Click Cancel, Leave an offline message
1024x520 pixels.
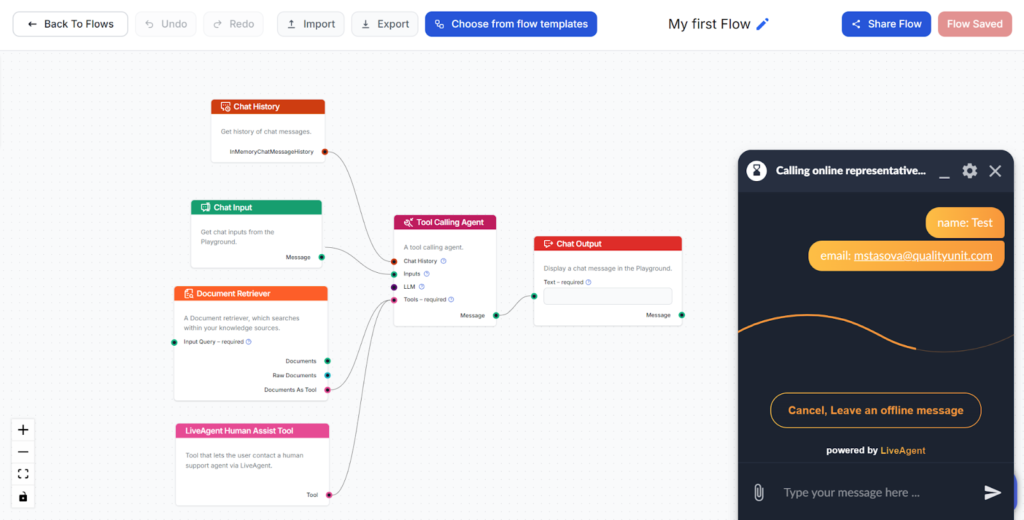click(875, 410)
